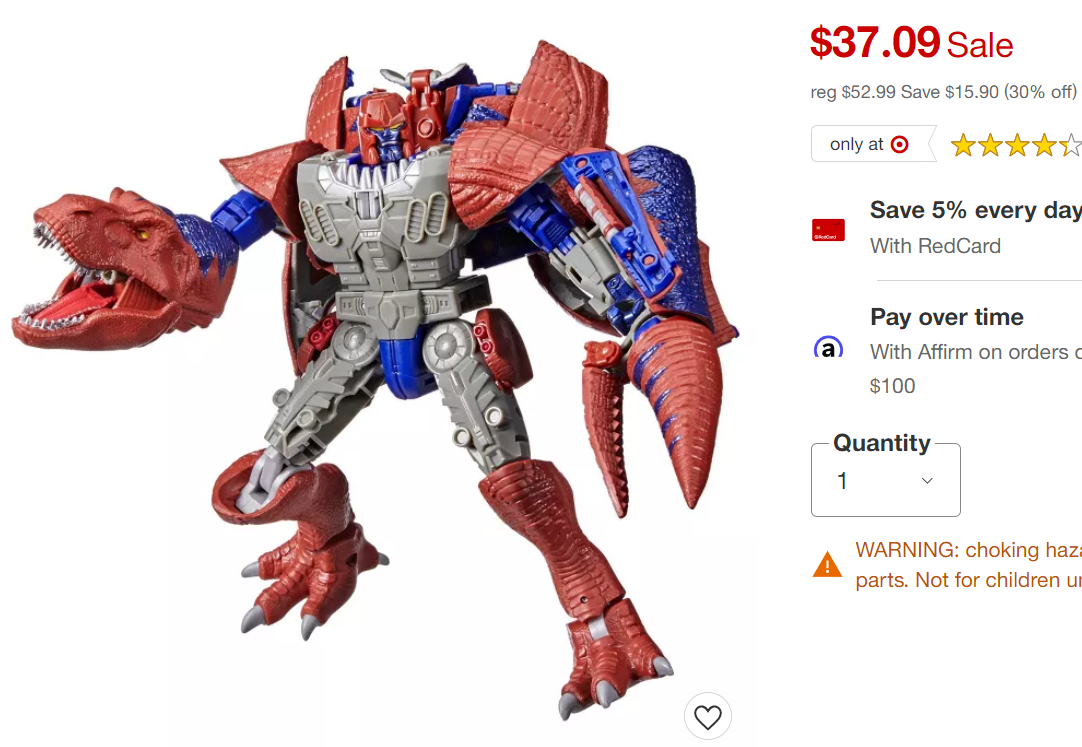Click the Target bullseye logo
Screen dimensions: 1082x747
[x=899, y=144]
